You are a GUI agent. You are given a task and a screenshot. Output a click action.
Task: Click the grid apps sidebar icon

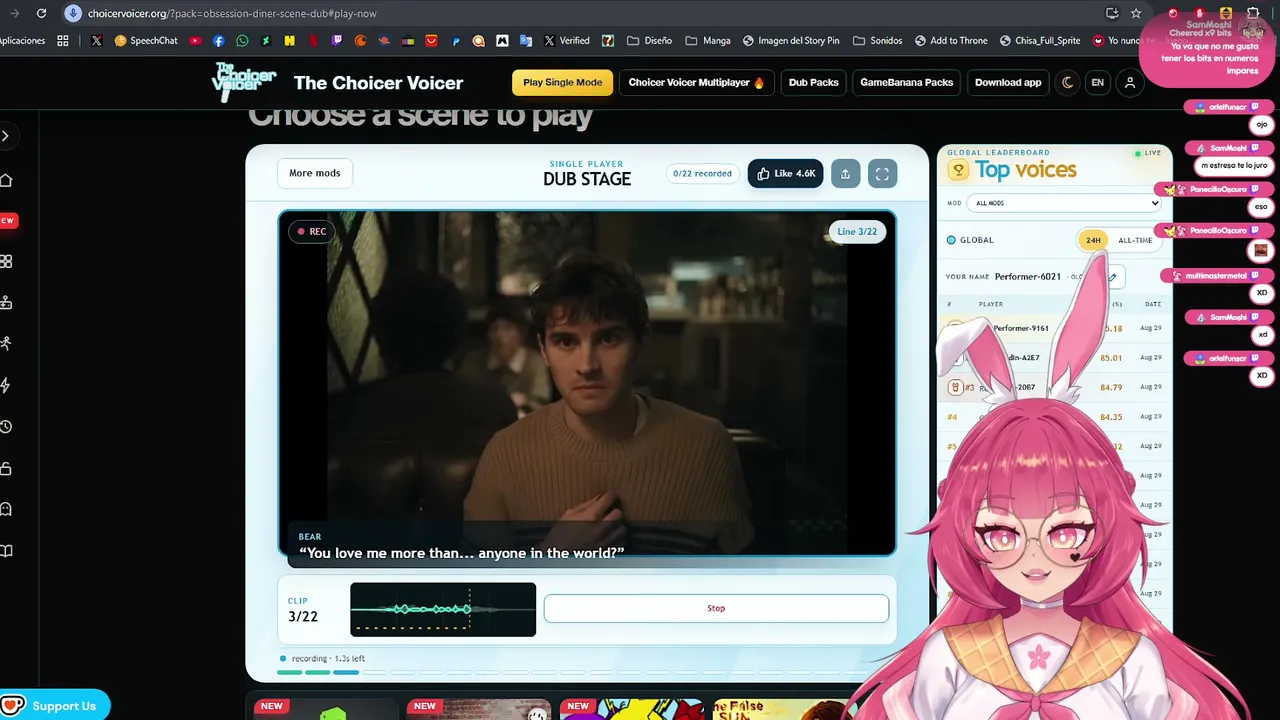click(6, 262)
